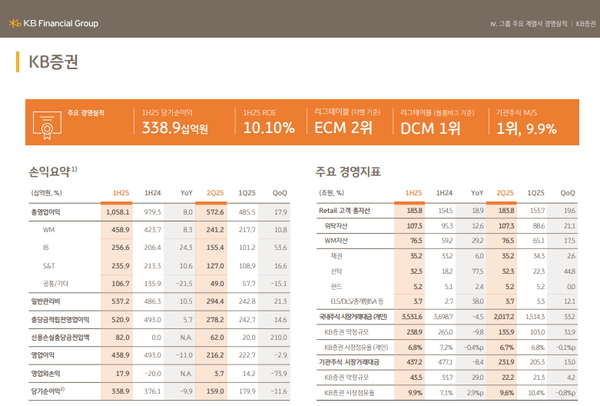Select 1H25 column header in 손익요약 table

pos(121,192)
